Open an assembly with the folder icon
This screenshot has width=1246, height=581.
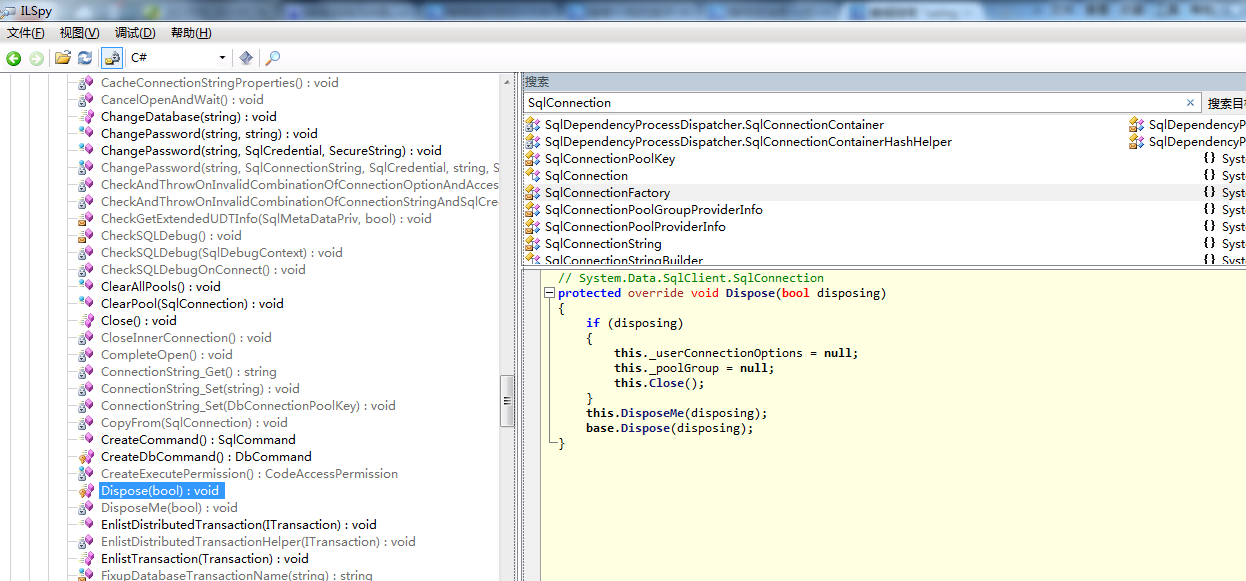pos(63,58)
